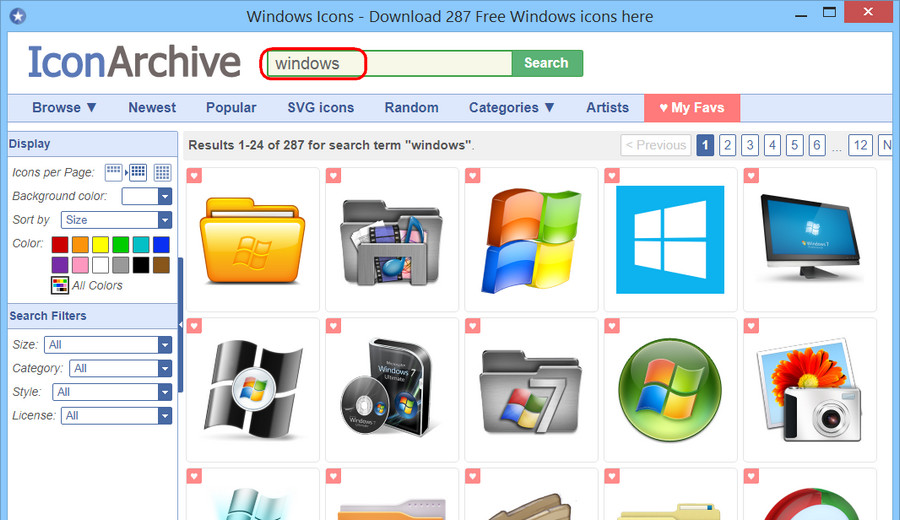Open the green Windows orb icon

[670, 390]
